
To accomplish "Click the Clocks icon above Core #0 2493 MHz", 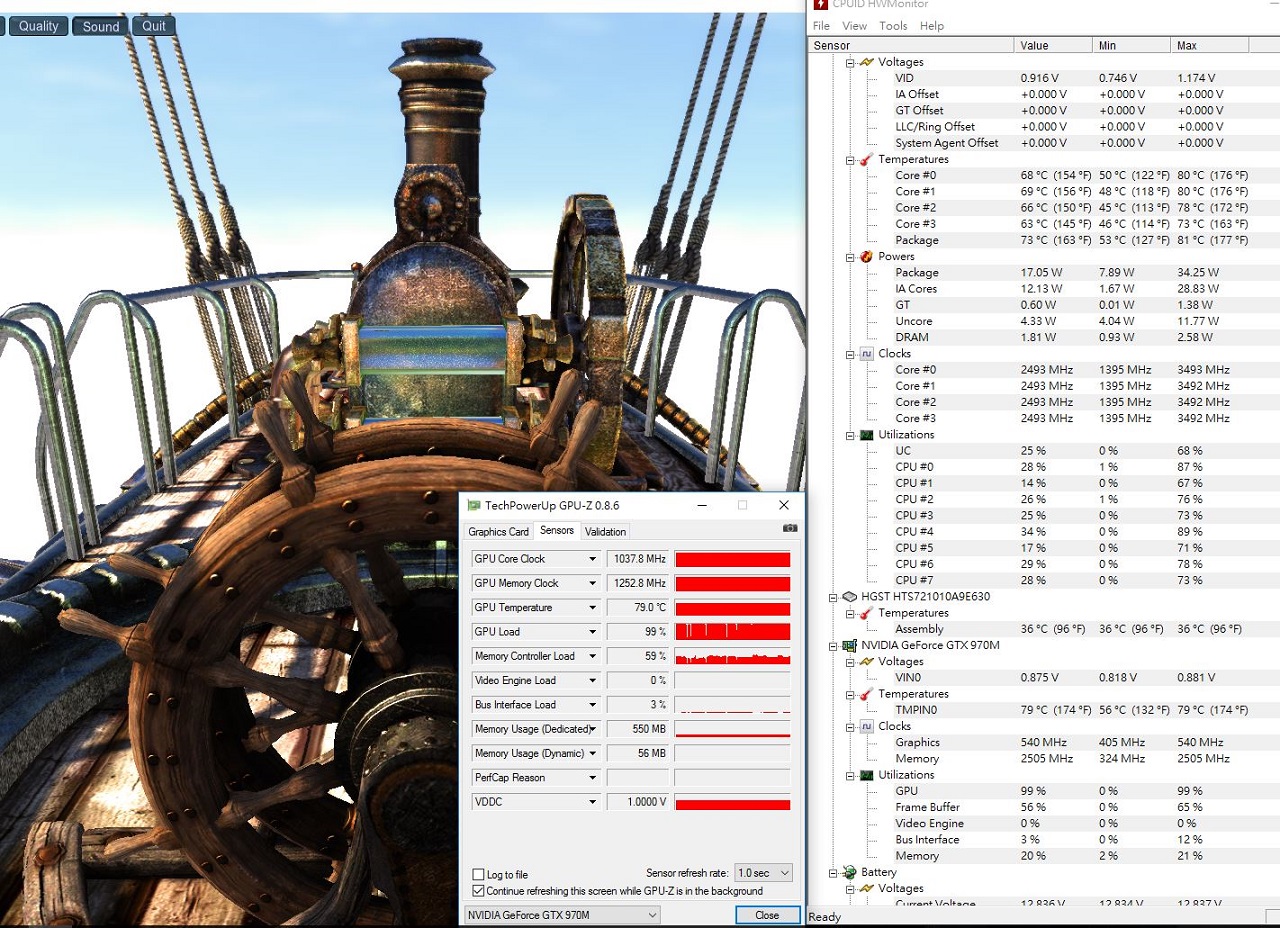I will [866, 354].
